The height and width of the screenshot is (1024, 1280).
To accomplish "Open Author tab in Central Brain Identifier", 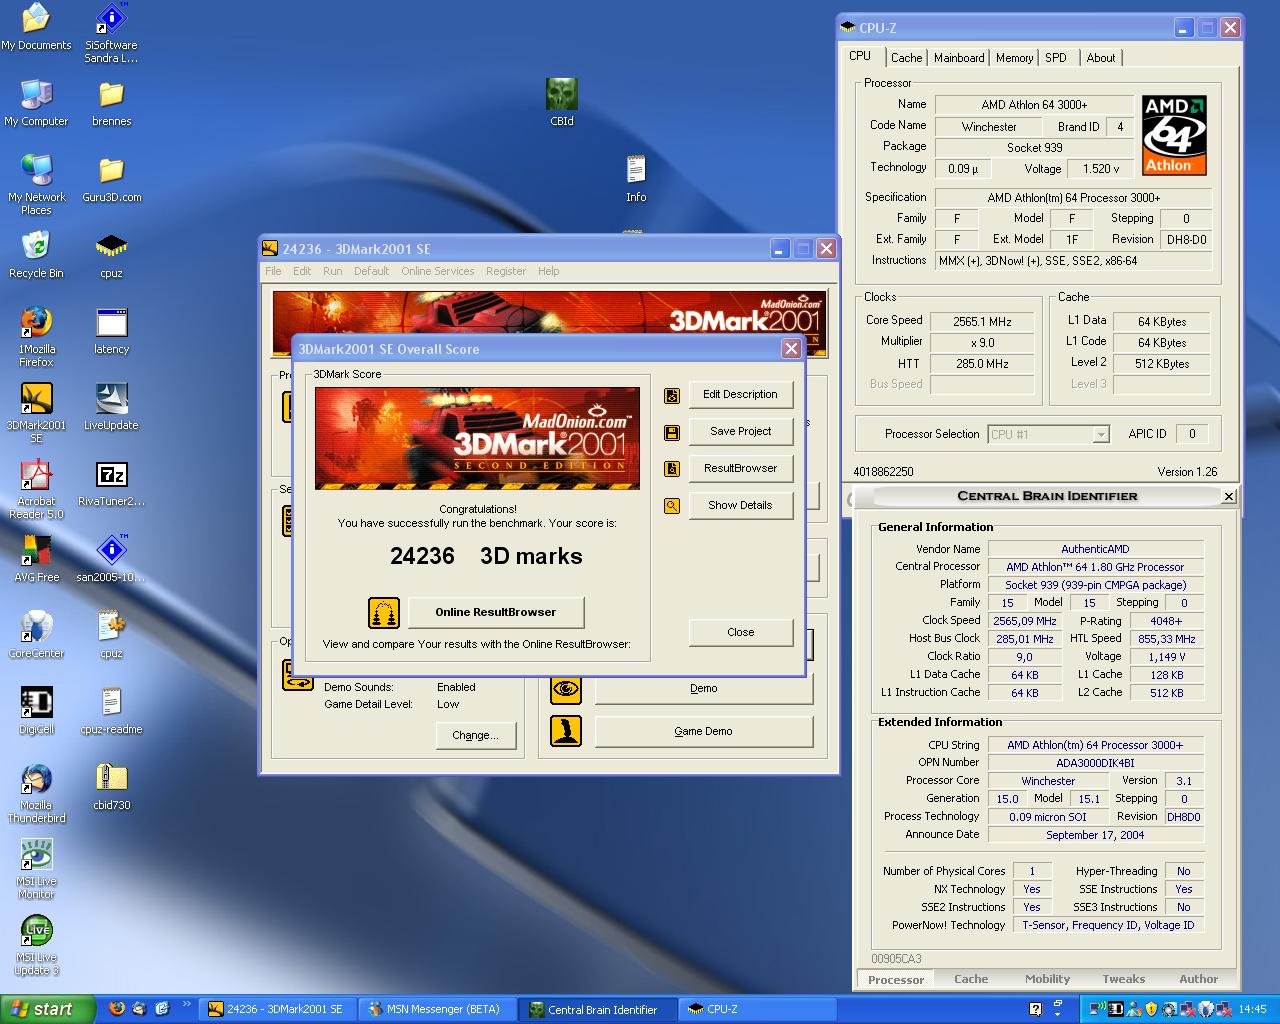I will 1198,979.
